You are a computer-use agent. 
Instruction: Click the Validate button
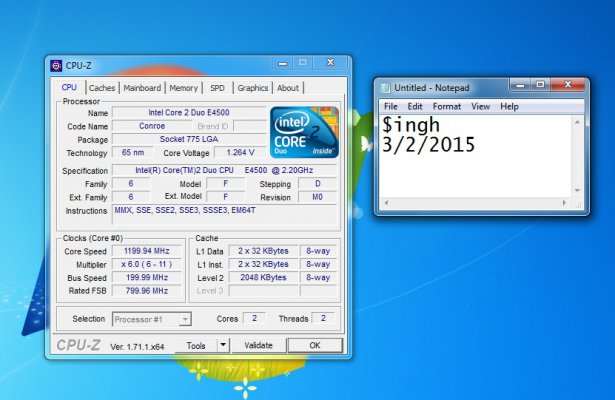pyautogui.click(x=258, y=345)
